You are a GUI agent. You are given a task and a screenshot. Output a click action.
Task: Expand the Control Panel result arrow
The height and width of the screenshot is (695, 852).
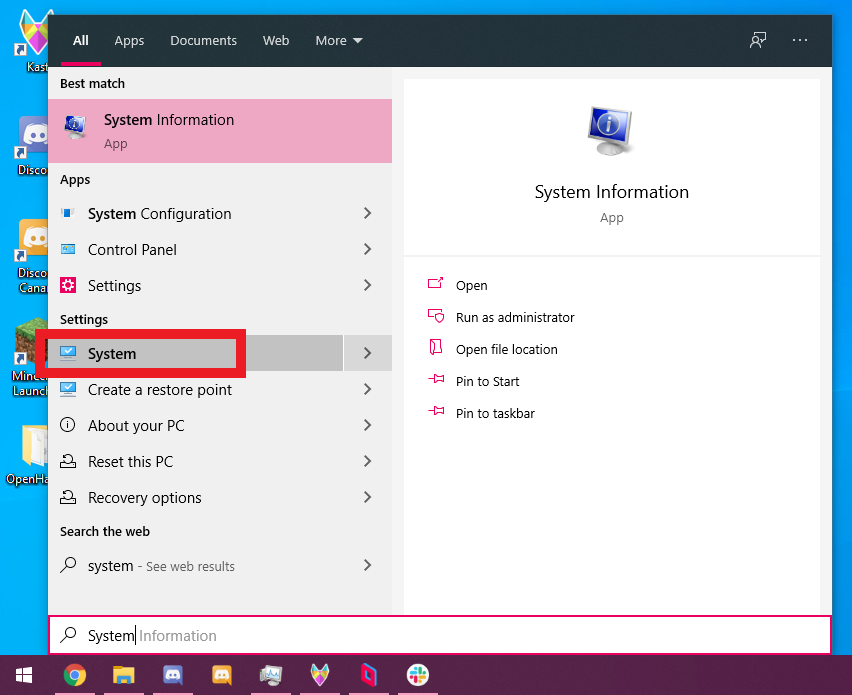coord(367,250)
